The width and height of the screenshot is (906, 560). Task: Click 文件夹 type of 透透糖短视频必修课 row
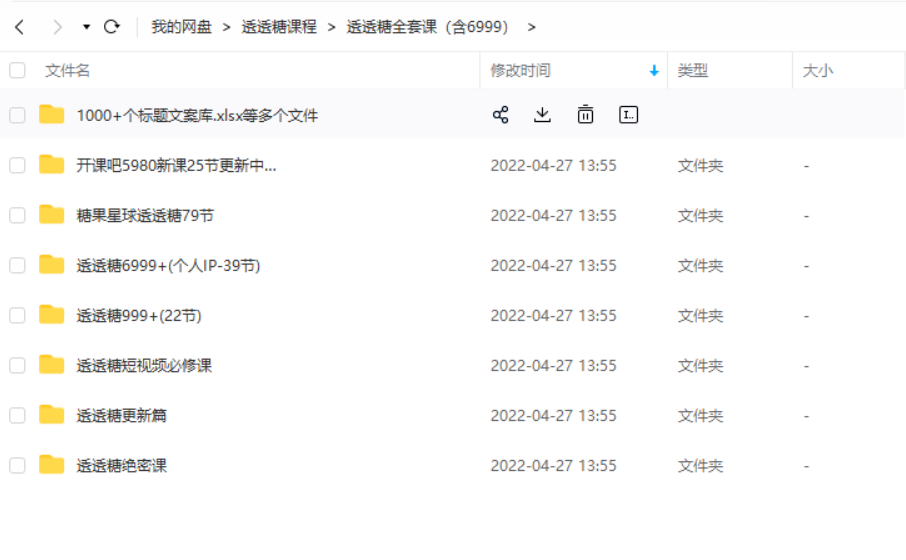pos(700,365)
